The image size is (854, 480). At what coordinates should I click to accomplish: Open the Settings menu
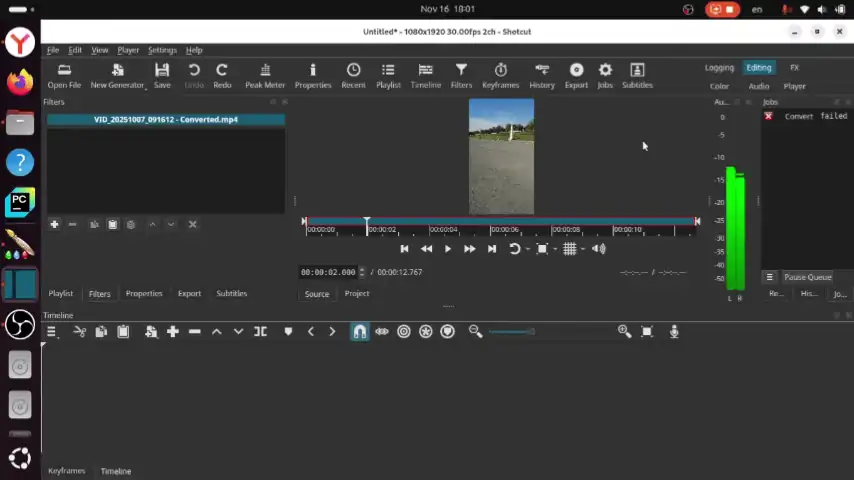tap(162, 50)
